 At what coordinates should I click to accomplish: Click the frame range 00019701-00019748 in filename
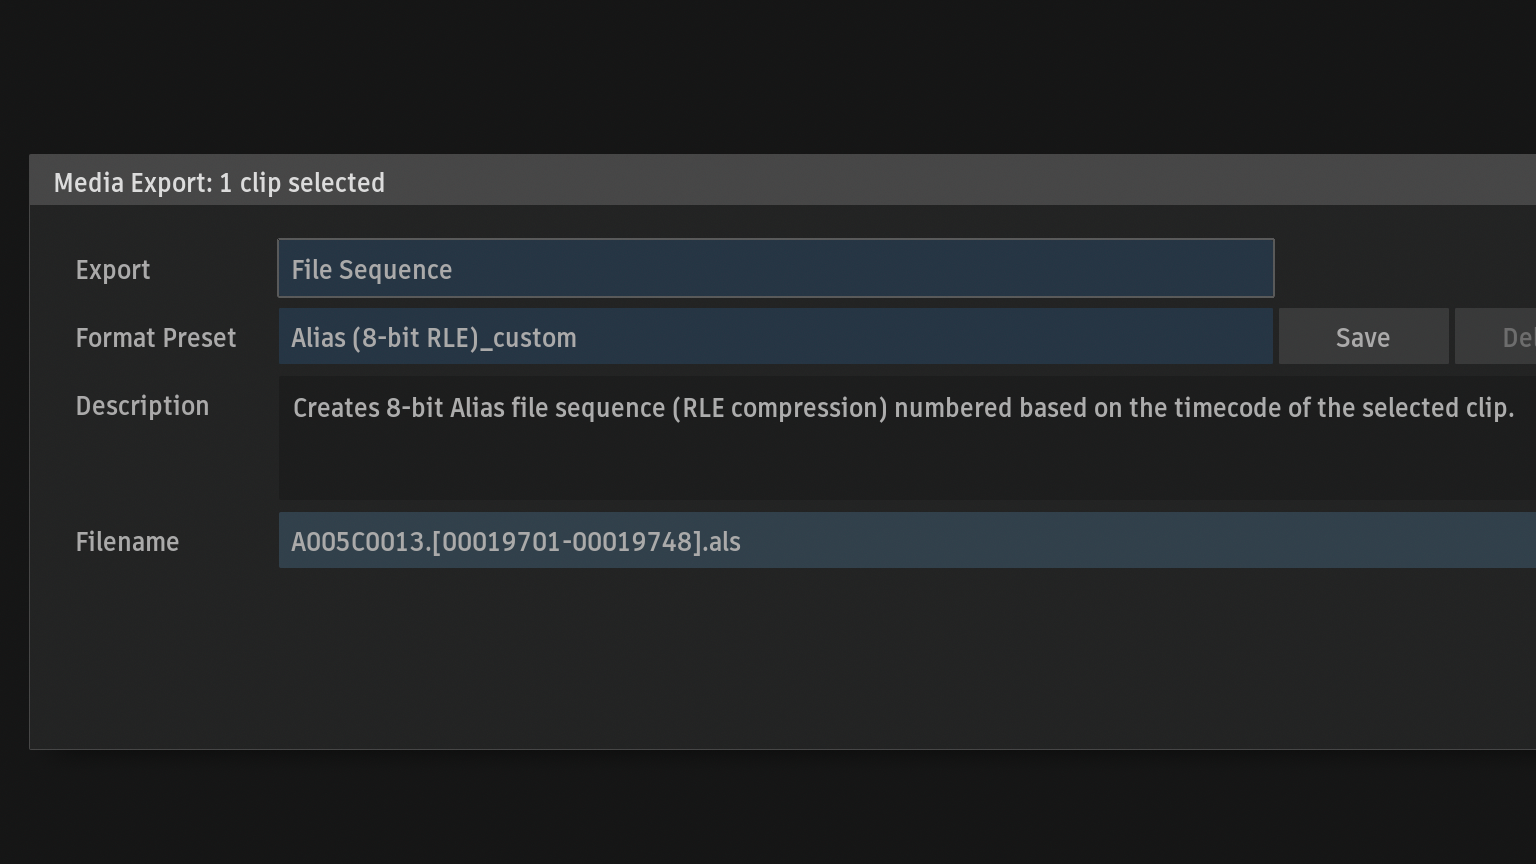567,542
